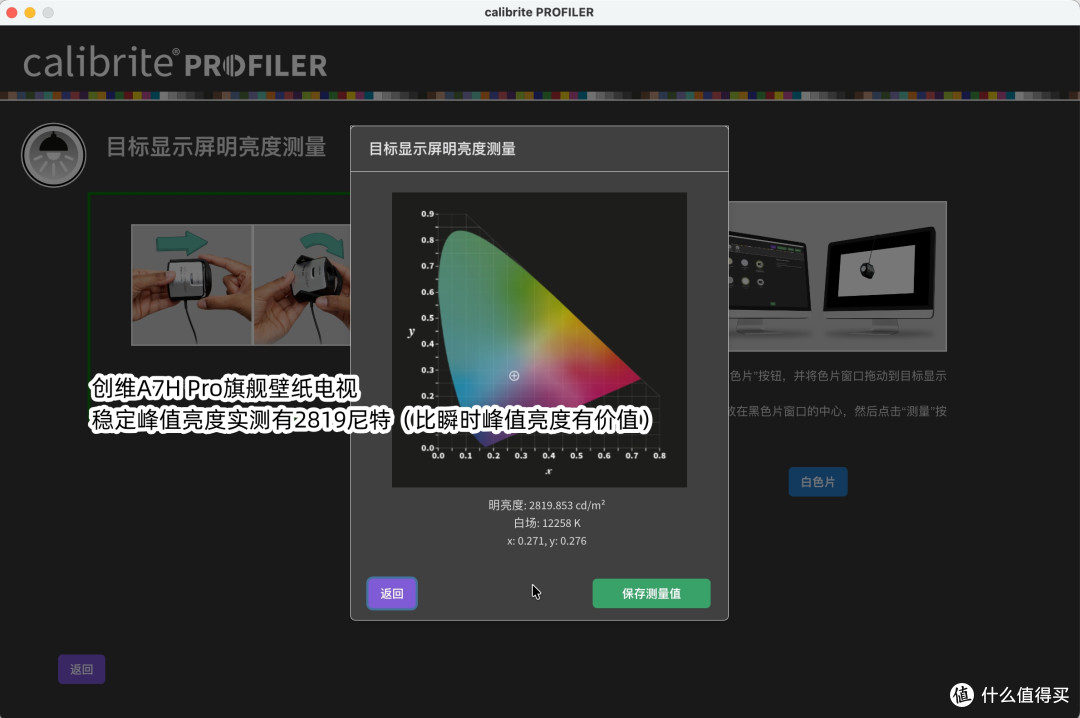Click the 白场: 12258 K value
Image resolution: width=1080 pixels, height=718 pixels.
(547, 523)
